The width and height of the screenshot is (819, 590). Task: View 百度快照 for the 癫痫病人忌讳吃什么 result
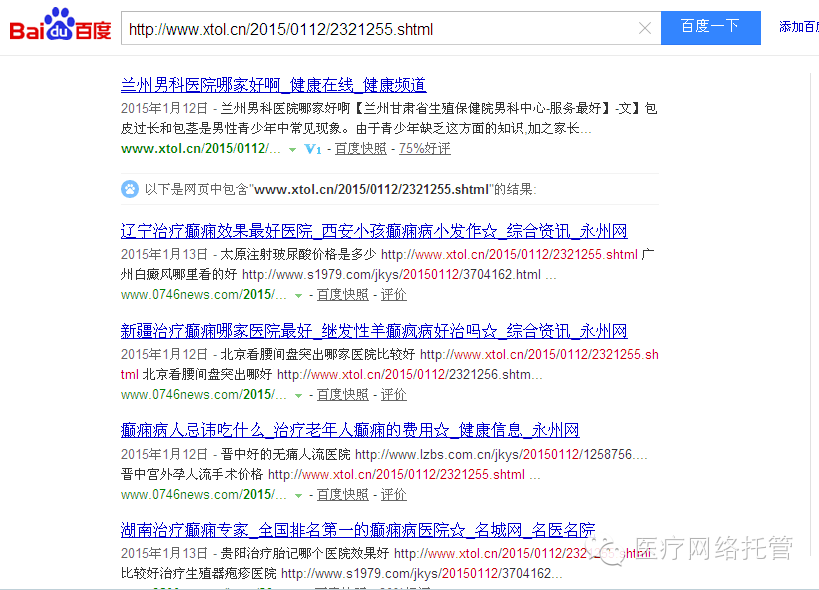pos(343,494)
